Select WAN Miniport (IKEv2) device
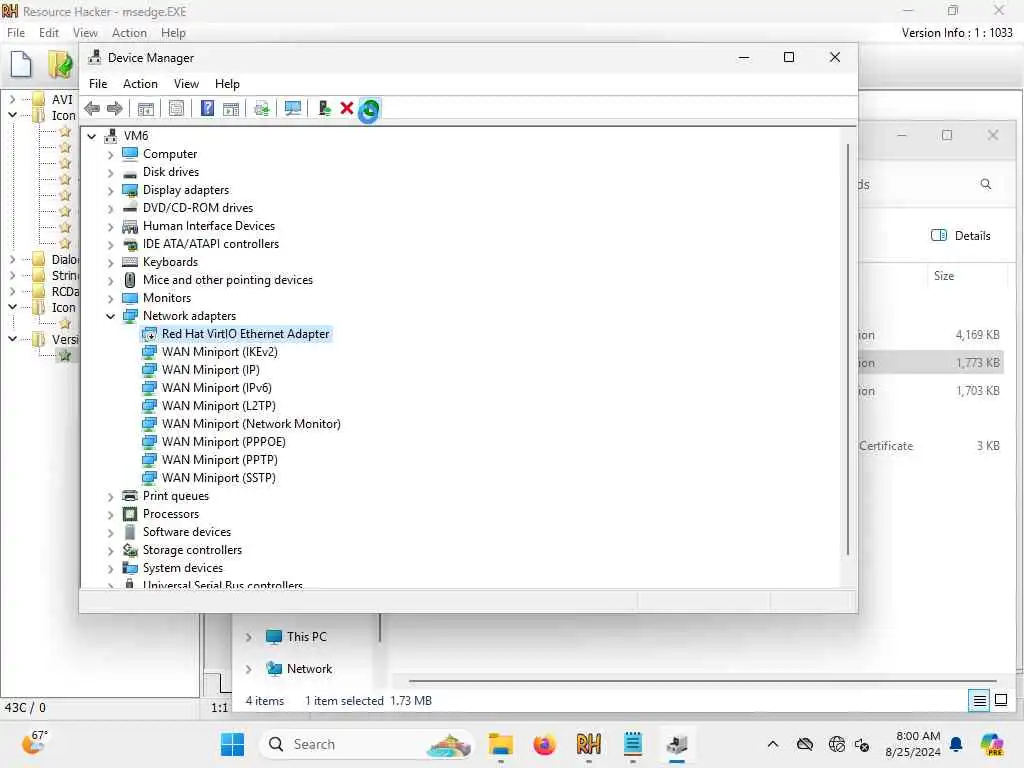Viewport: 1024px width, 768px height. 219,352
